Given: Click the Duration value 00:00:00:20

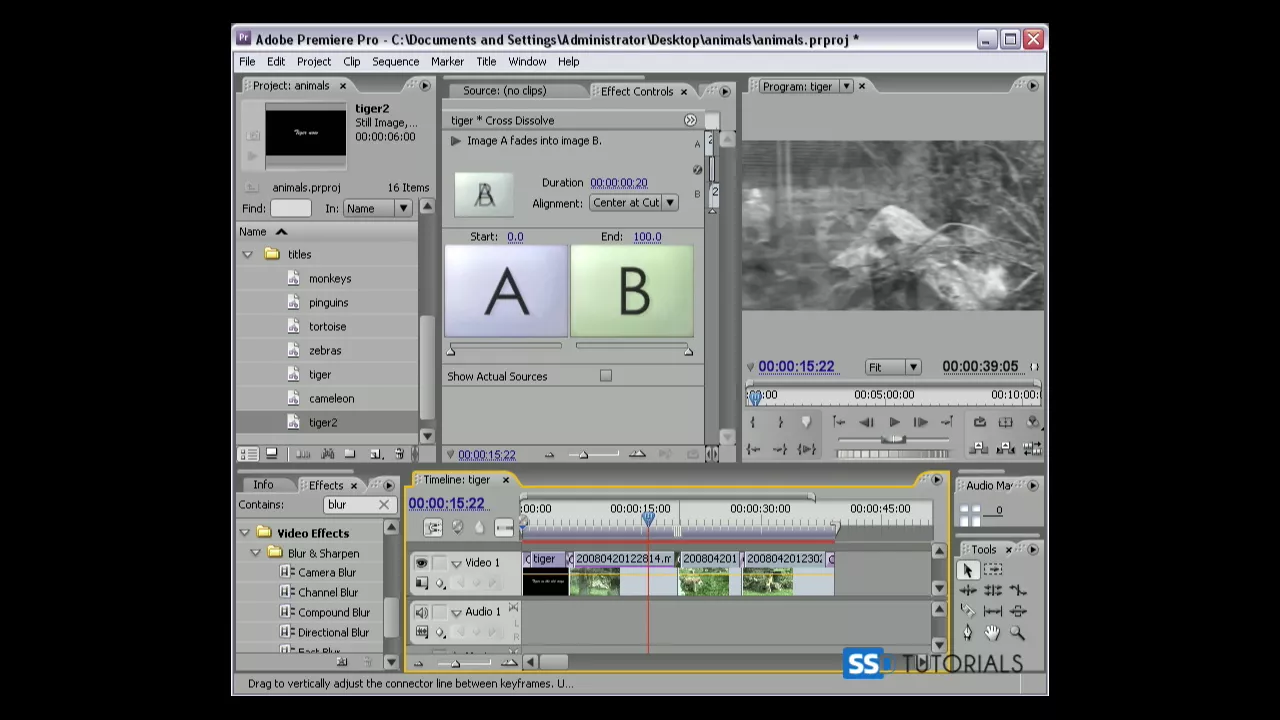Looking at the screenshot, I should click(x=618, y=183).
